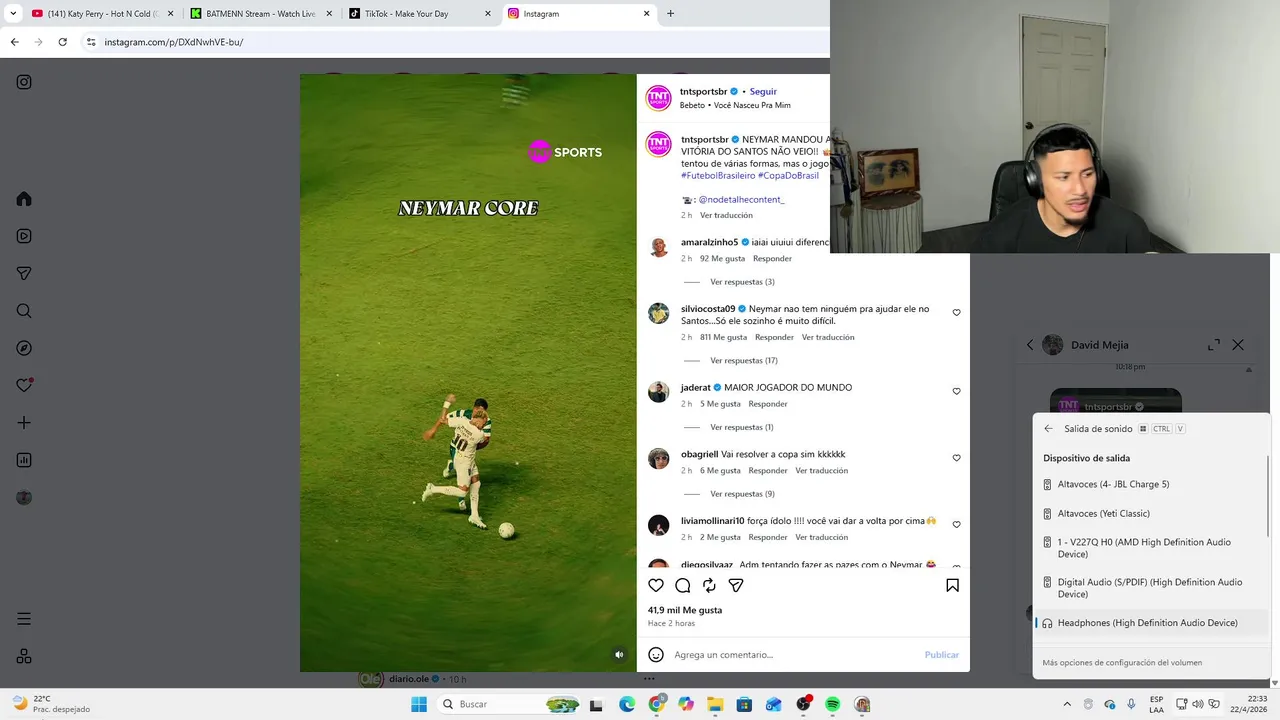Expand Ver respuestas (17) under silviocosta09
Screen dimensions: 1280x720
[x=744, y=361]
